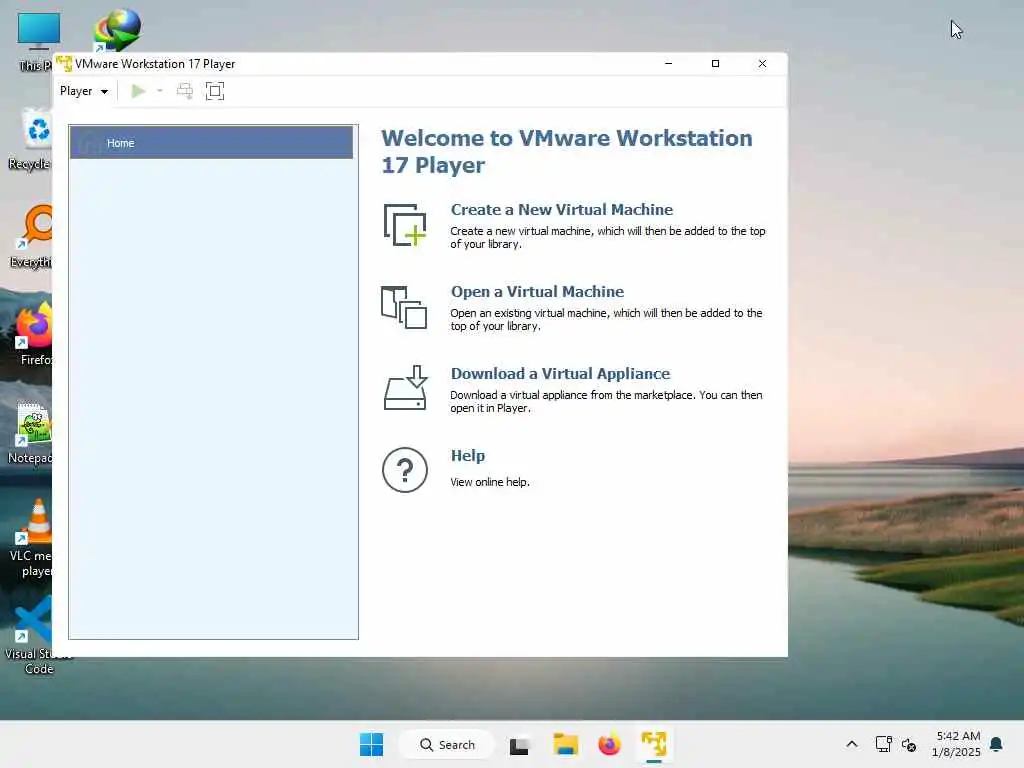Click the Download a Virtual Appliance icon
Screen dimensions: 1024x768
tap(406, 388)
